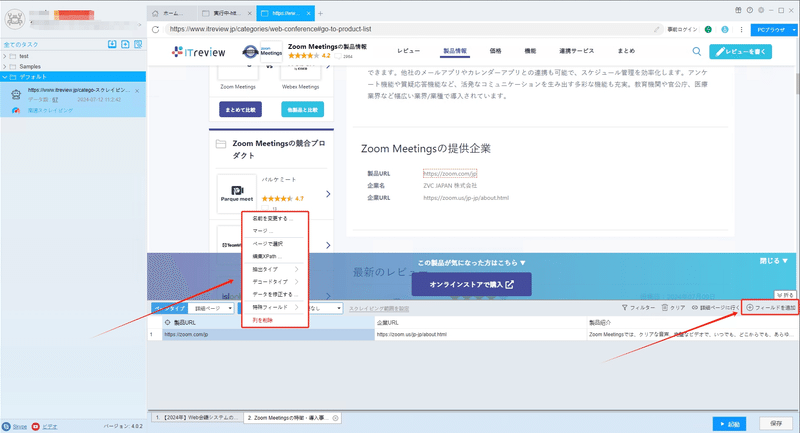Click the batch select icon beside task list

coord(138,44)
